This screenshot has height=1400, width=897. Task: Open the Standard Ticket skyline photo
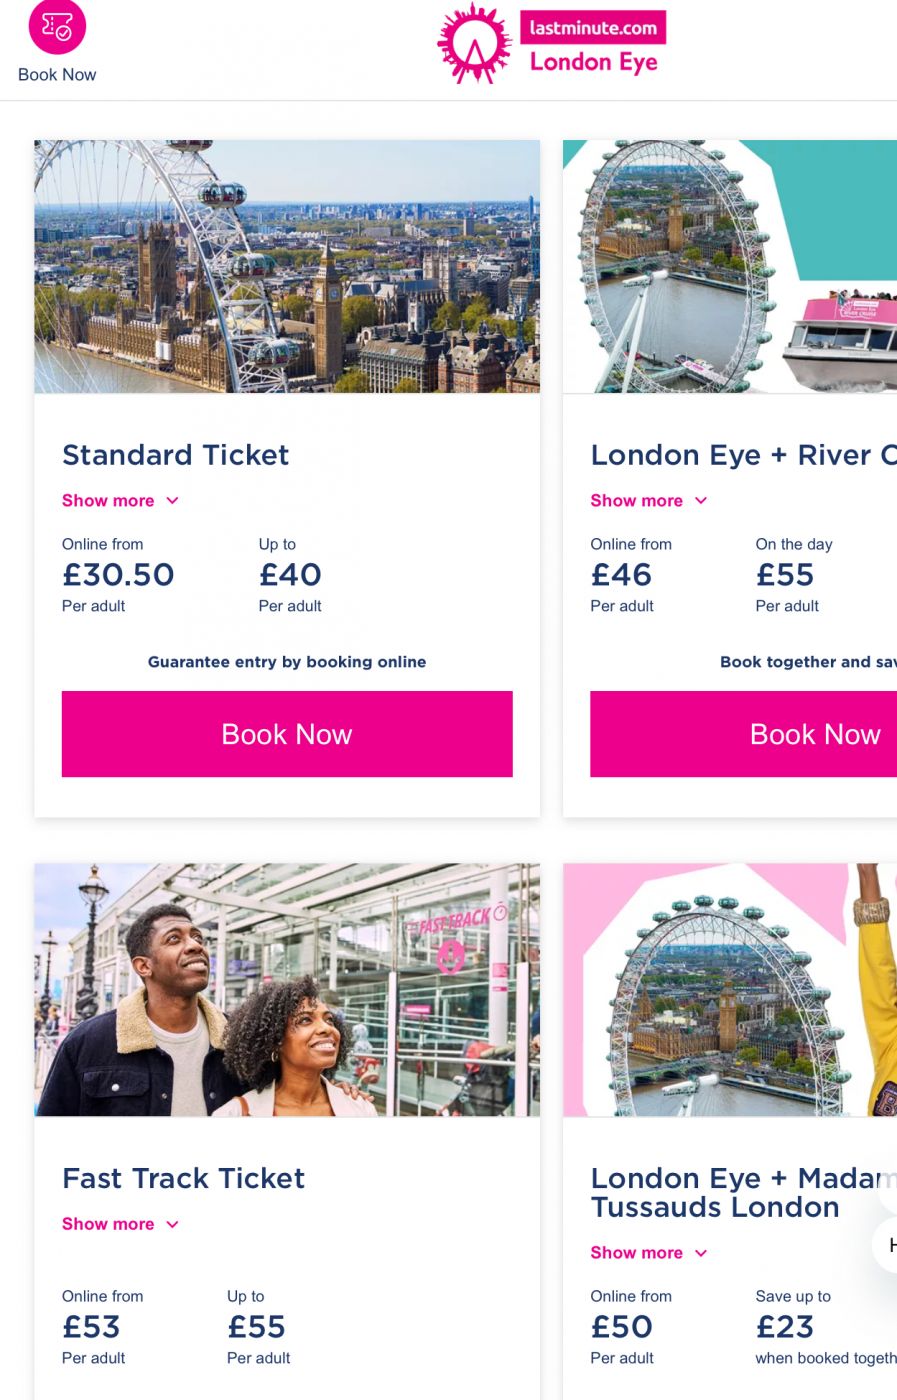point(287,266)
